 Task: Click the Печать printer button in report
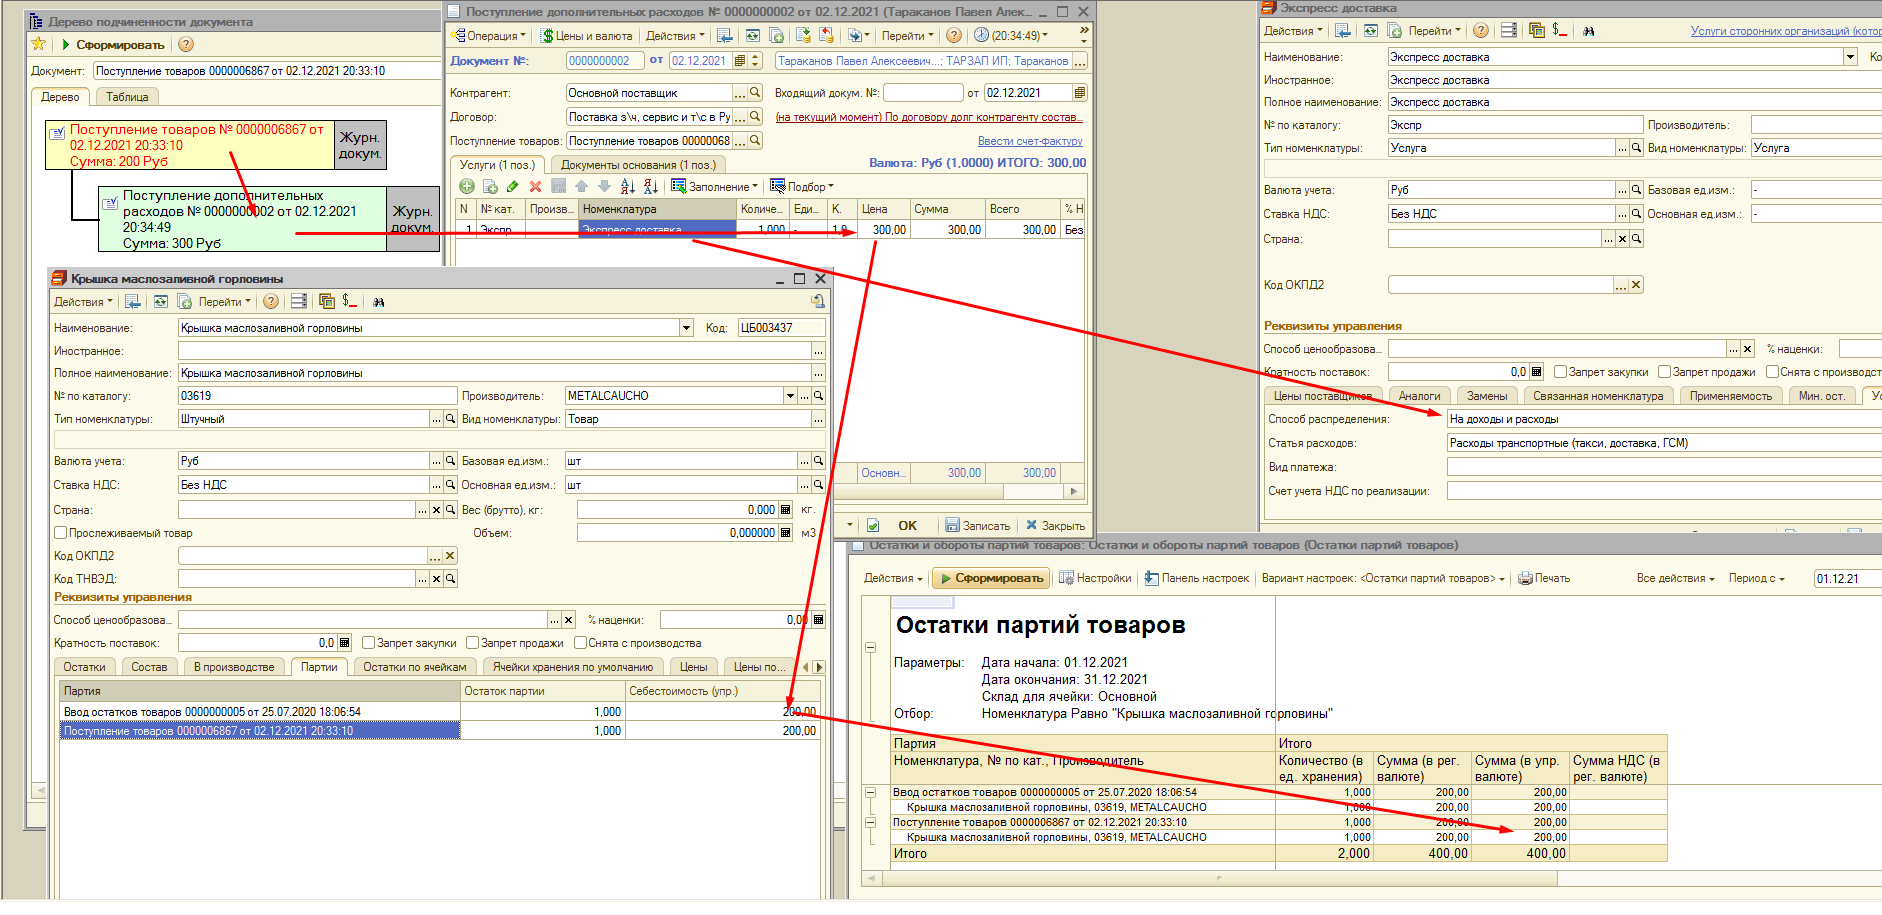pos(1544,578)
